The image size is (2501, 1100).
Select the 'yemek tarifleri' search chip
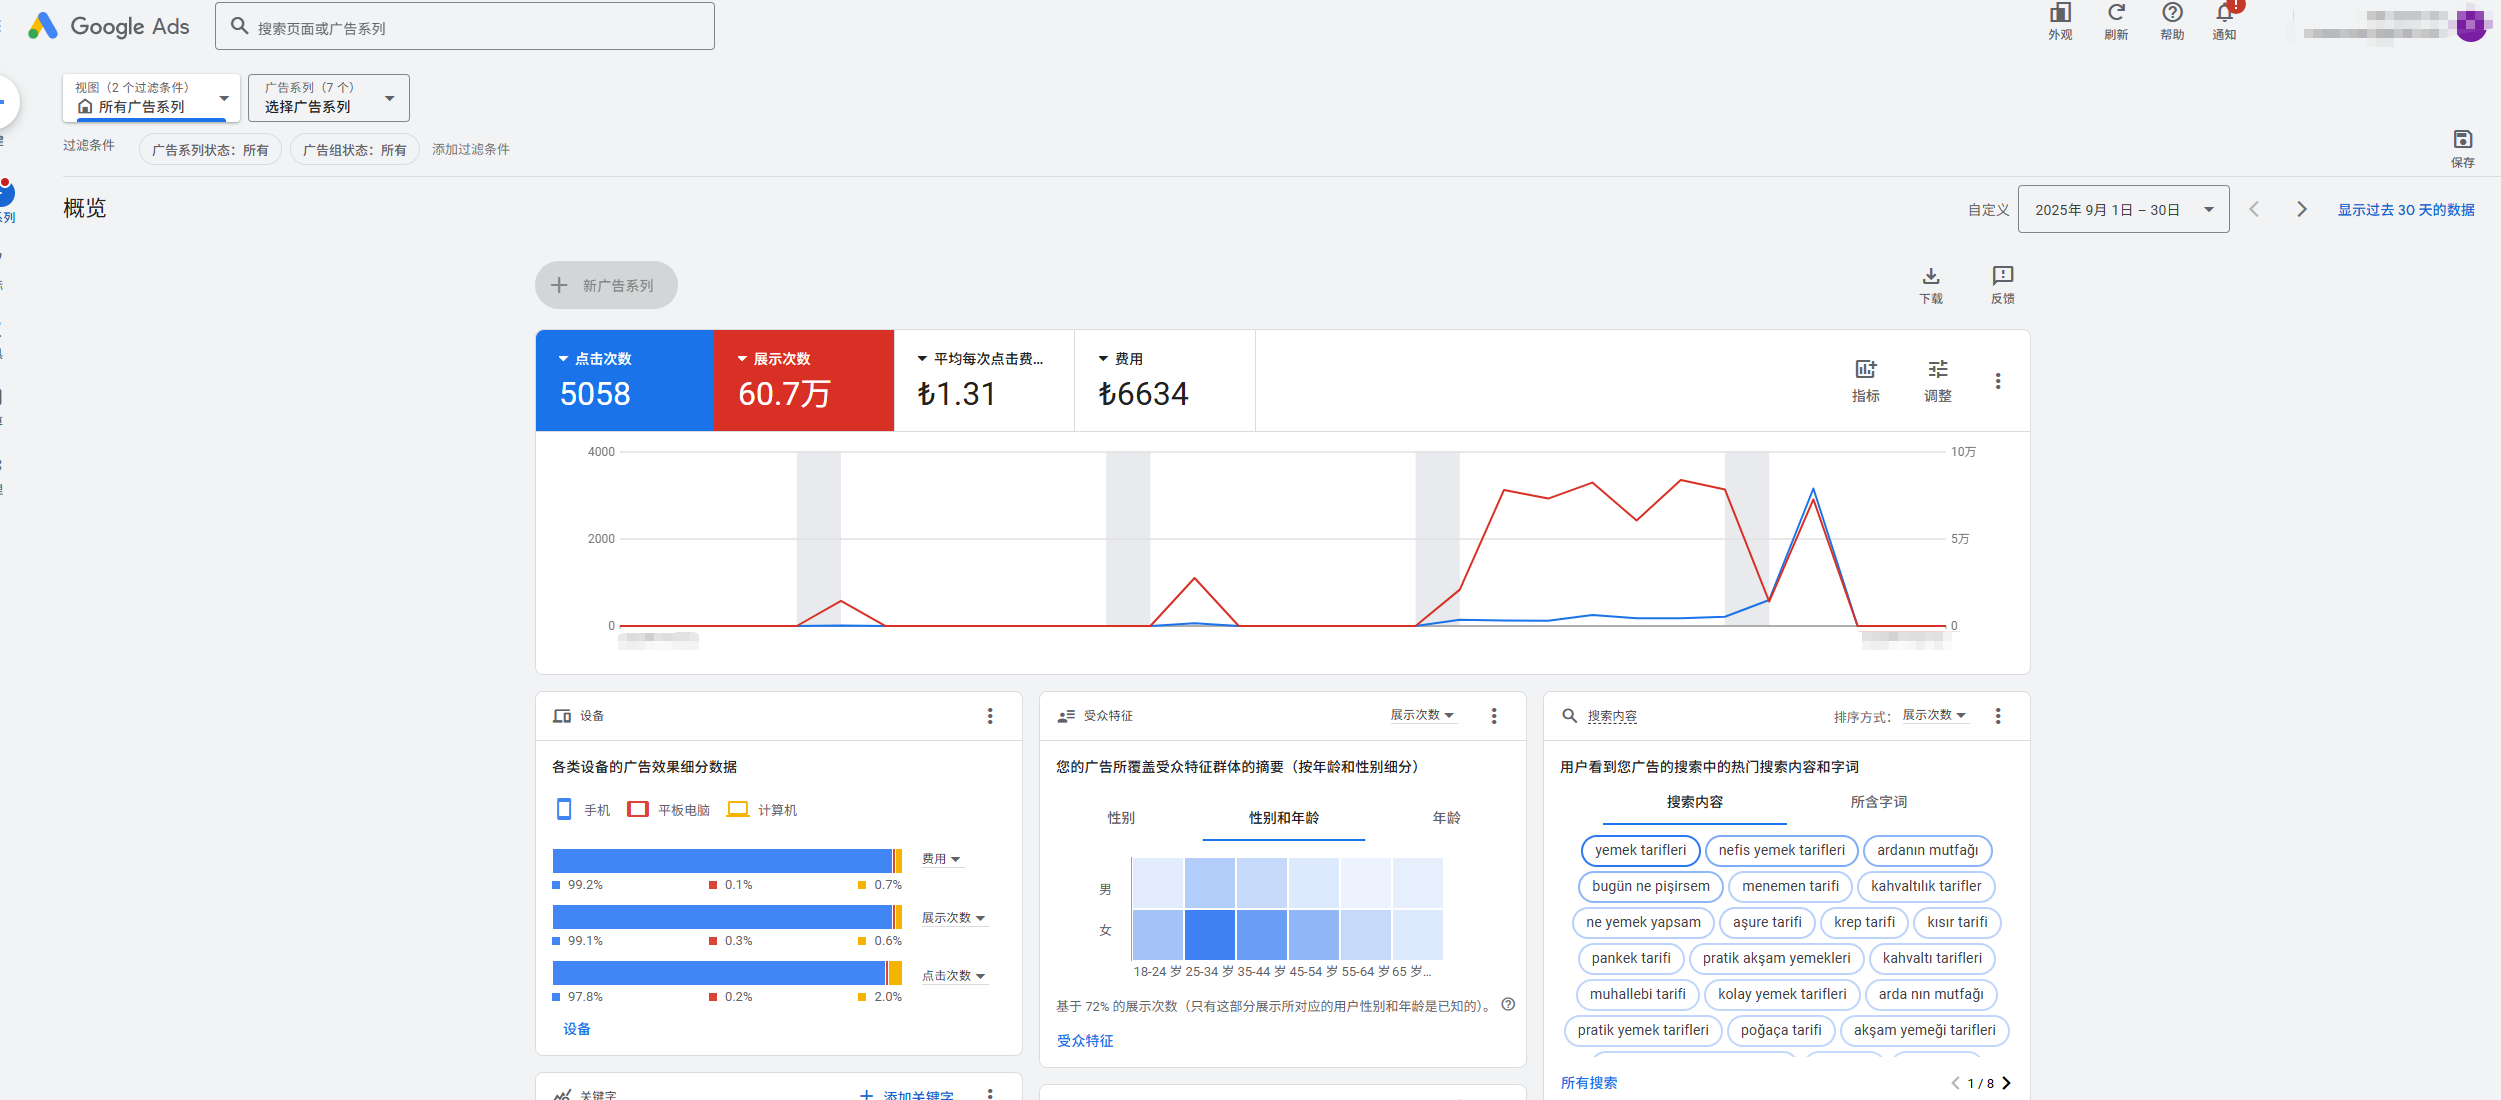click(1640, 850)
